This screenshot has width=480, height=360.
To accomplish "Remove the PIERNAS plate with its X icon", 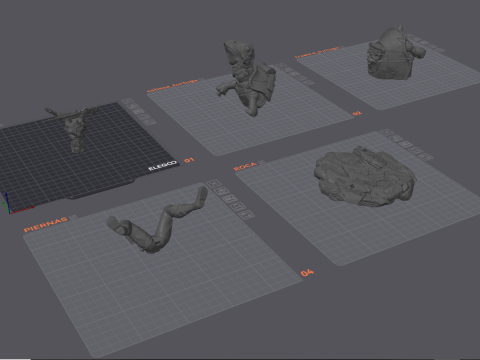I will (x=213, y=183).
